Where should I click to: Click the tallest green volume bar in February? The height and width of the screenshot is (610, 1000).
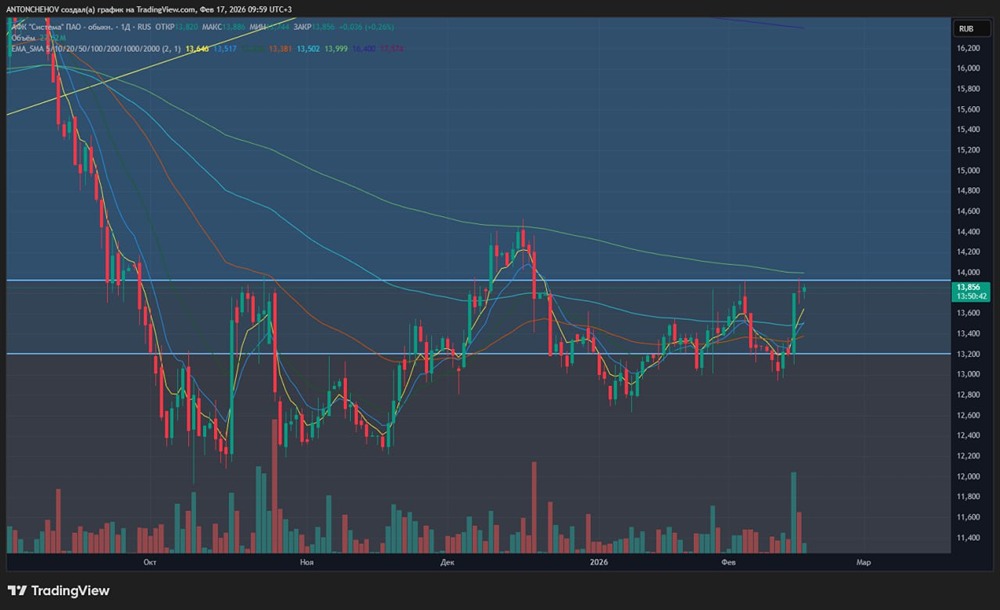pos(793,512)
